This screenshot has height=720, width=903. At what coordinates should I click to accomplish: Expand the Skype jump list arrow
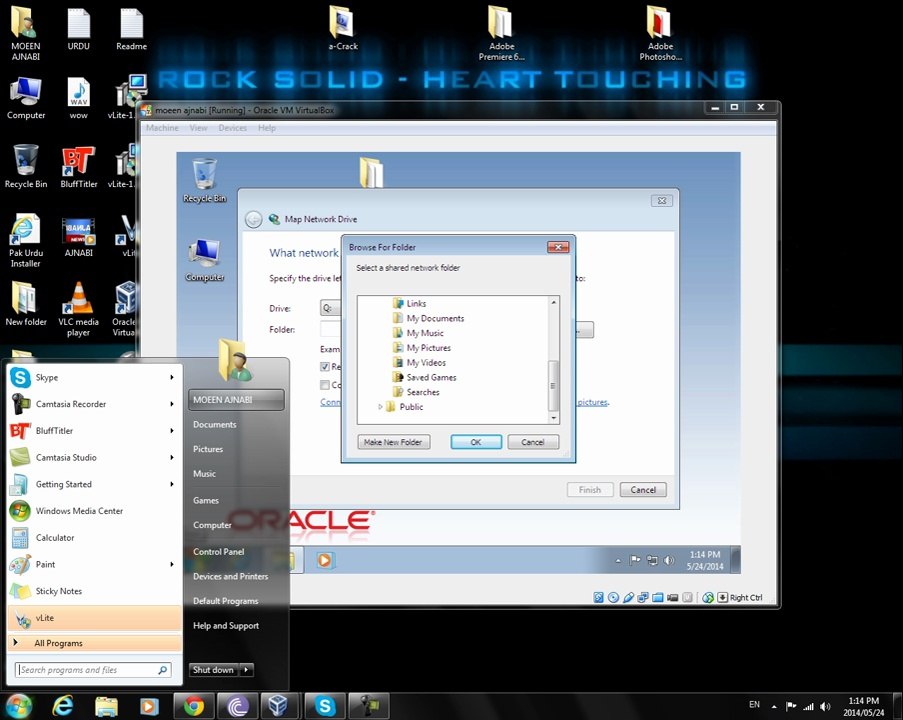(x=172, y=377)
